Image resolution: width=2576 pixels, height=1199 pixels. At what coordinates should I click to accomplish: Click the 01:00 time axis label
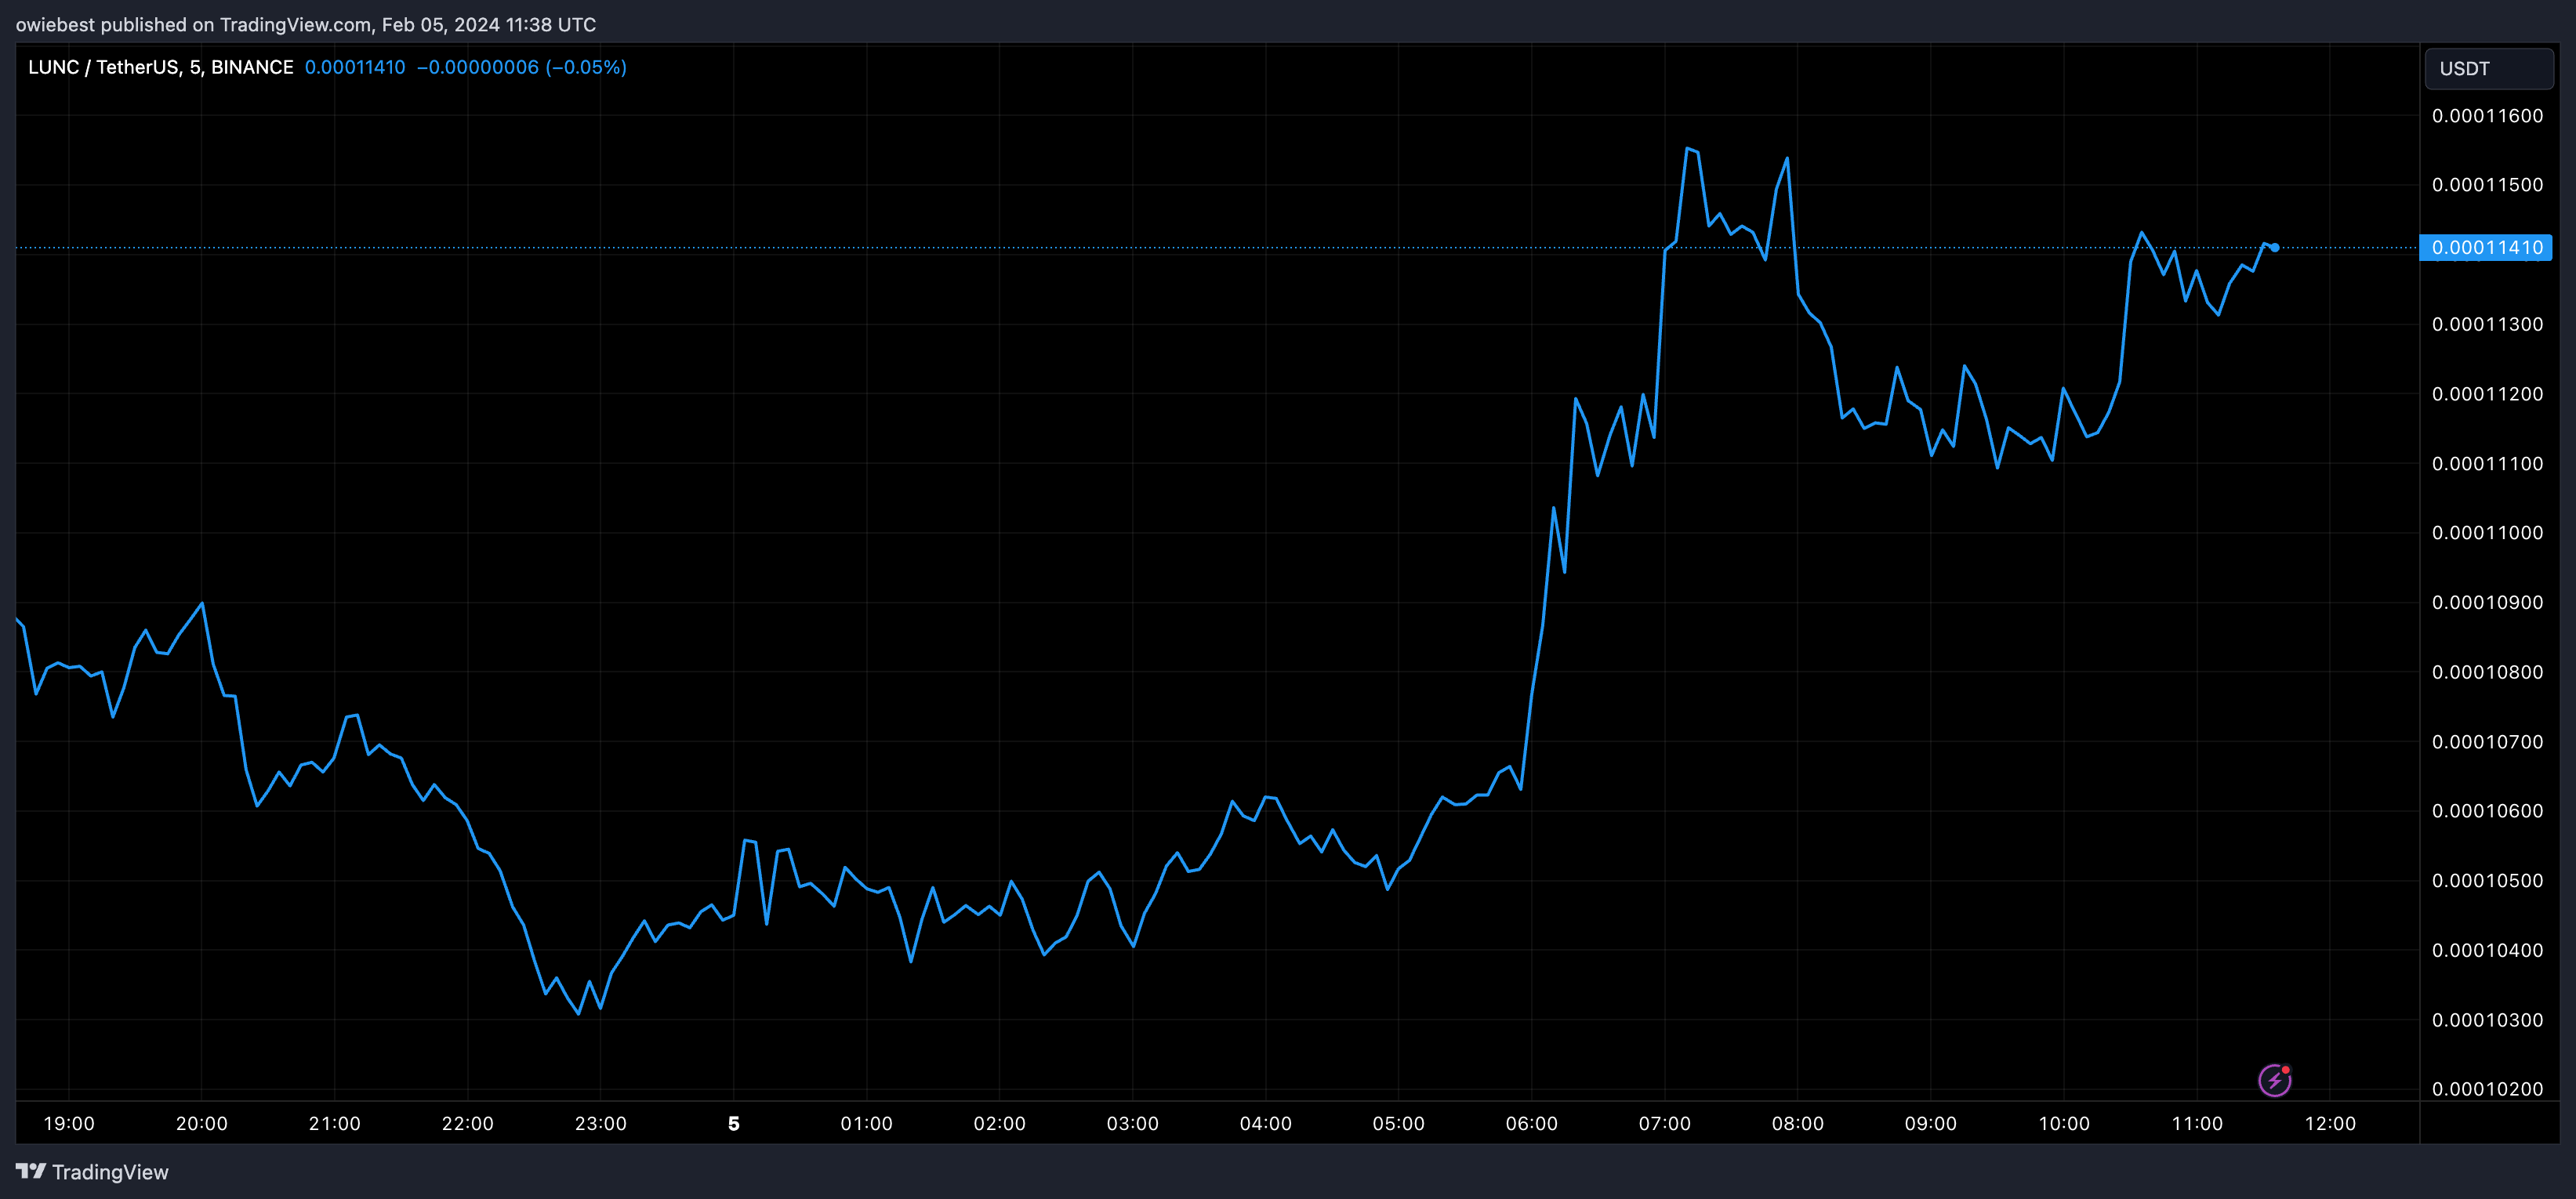(x=867, y=1123)
